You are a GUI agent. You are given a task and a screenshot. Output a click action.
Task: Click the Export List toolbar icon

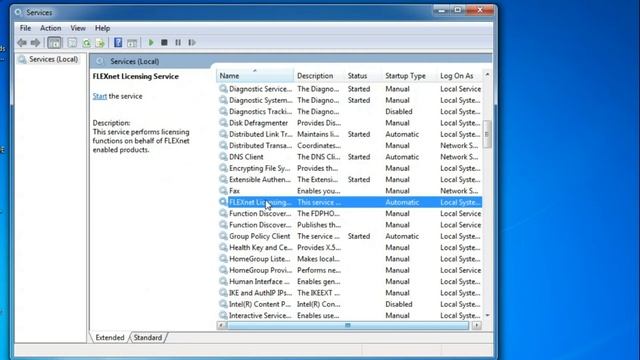pyautogui.click(x=100, y=42)
